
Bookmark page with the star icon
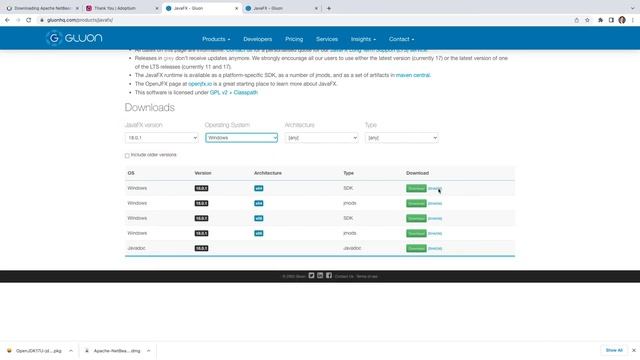tap(587, 20)
